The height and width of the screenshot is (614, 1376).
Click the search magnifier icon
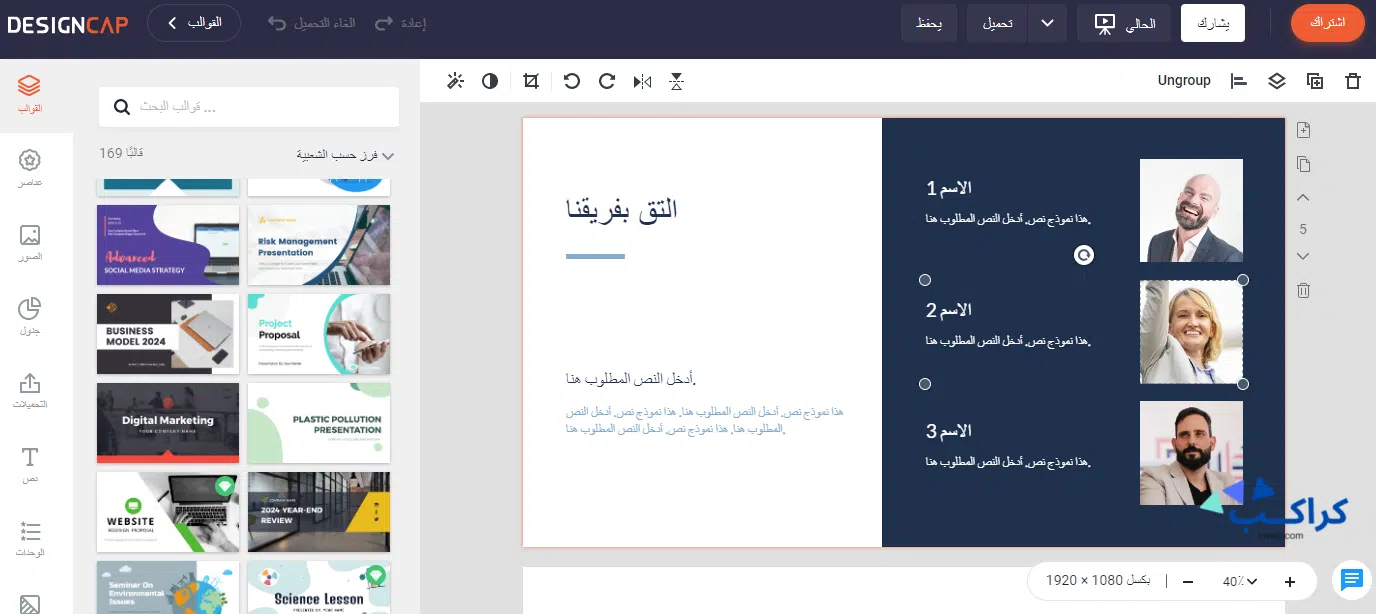[122, 106]
